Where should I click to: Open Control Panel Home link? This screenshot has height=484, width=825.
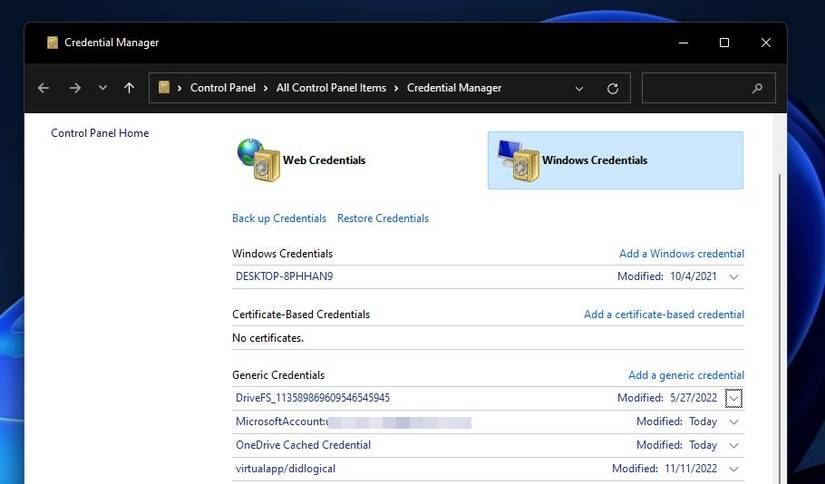coord(100,133)
